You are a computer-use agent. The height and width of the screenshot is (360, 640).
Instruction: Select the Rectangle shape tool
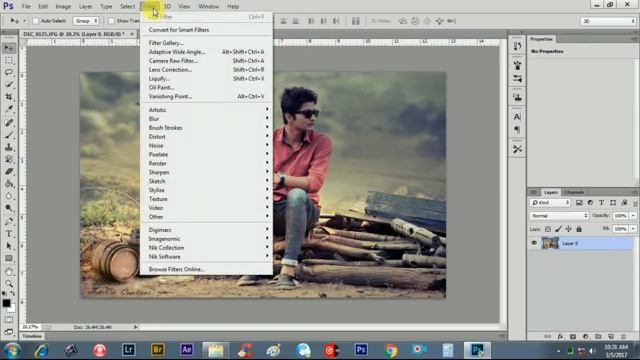9,258
